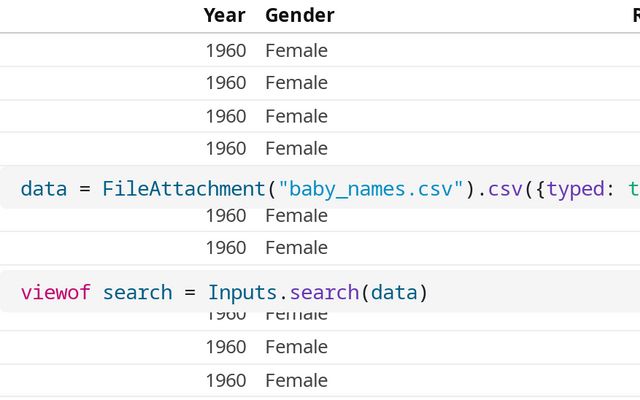Click the partially visible header at right edge
The width and height of the screenshot is (640, 400).
tap(635, 15)
